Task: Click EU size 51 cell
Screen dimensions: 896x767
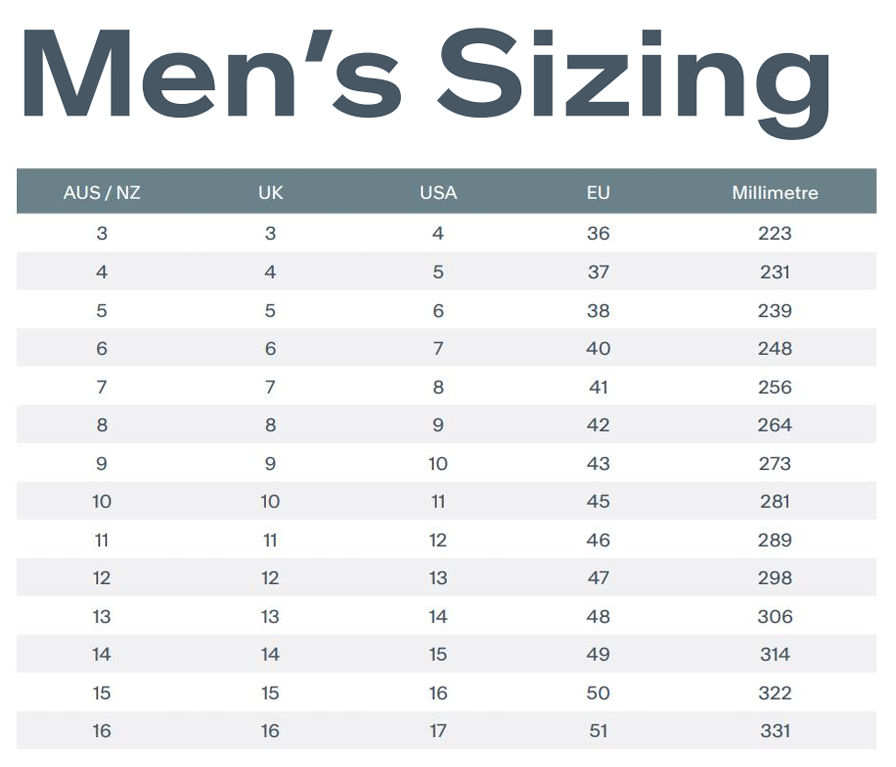Action: point(598,730)
